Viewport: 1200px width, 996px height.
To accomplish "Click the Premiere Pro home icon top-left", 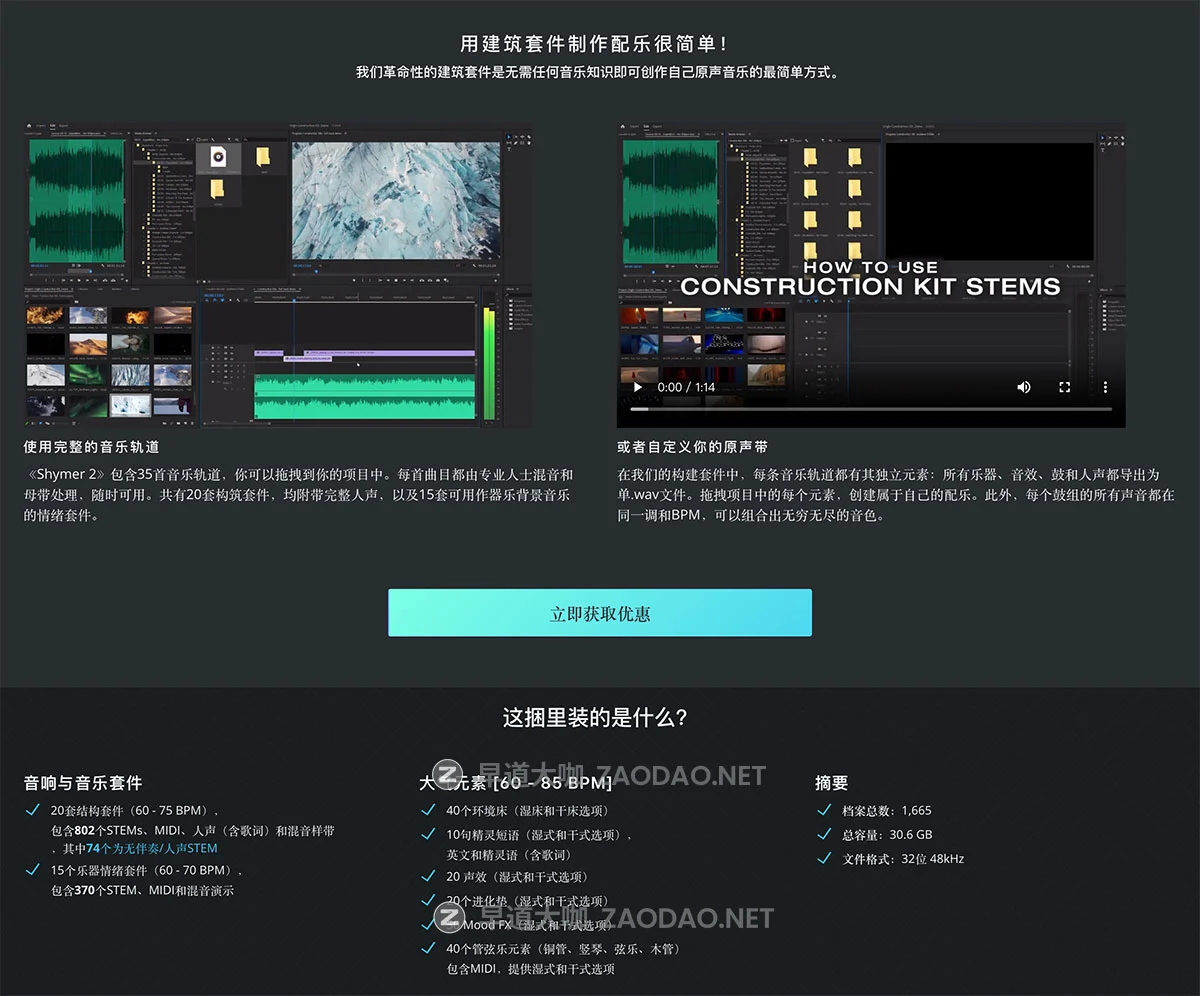I will [x=29, y=125].
